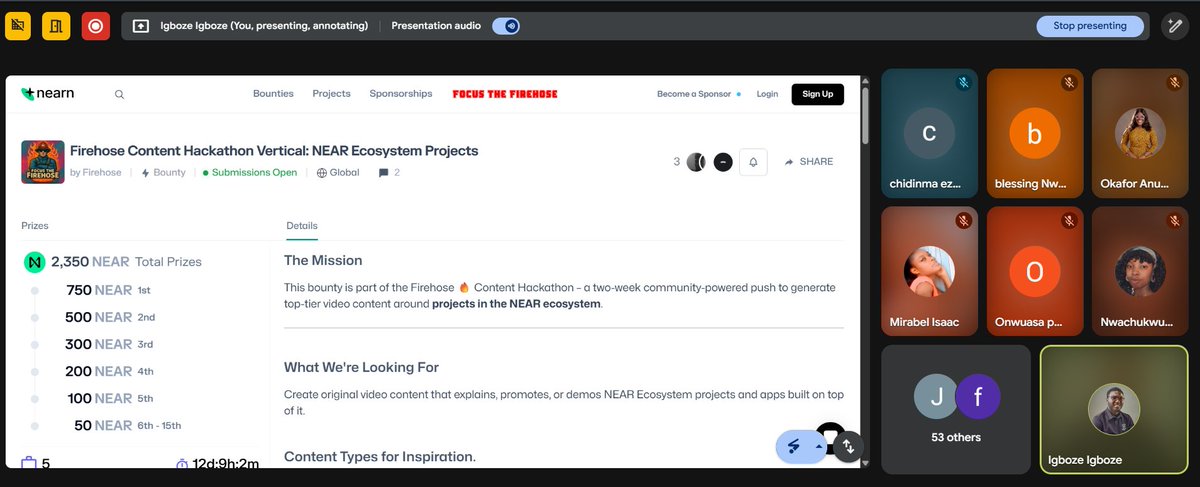Click the bounty title heading
The width and height of the screenshot is (1200, 487).
coord(274,151)
